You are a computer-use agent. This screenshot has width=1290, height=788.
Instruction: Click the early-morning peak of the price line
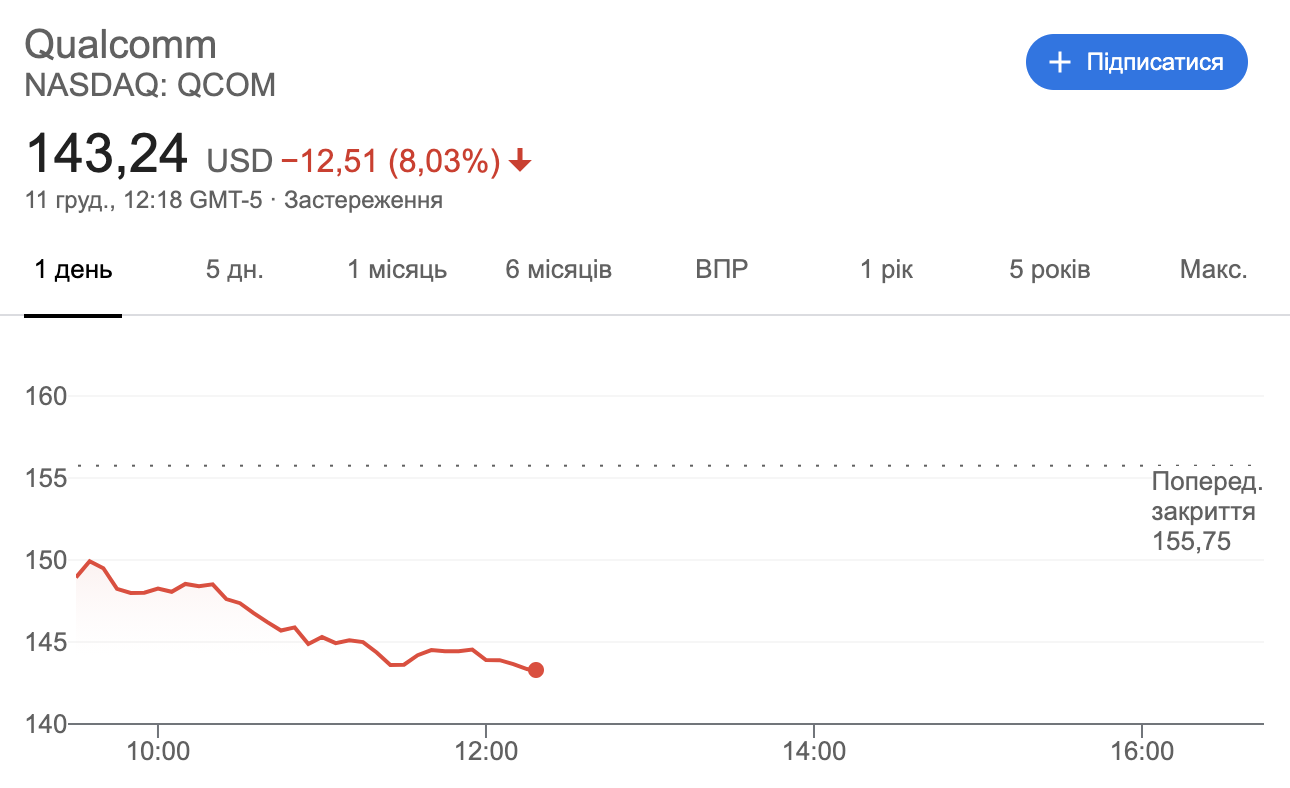(x=90, y=561)
